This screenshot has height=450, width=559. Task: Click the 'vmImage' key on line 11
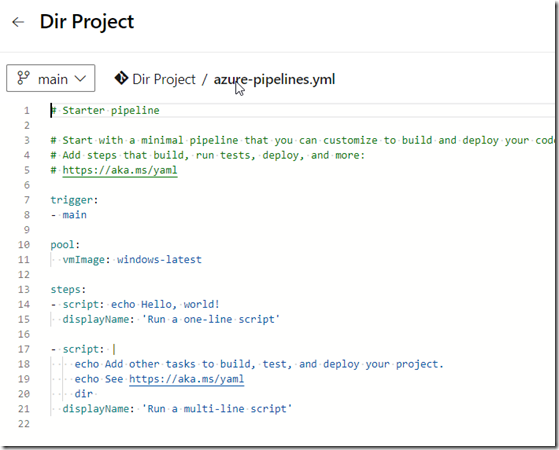point(83,260)
